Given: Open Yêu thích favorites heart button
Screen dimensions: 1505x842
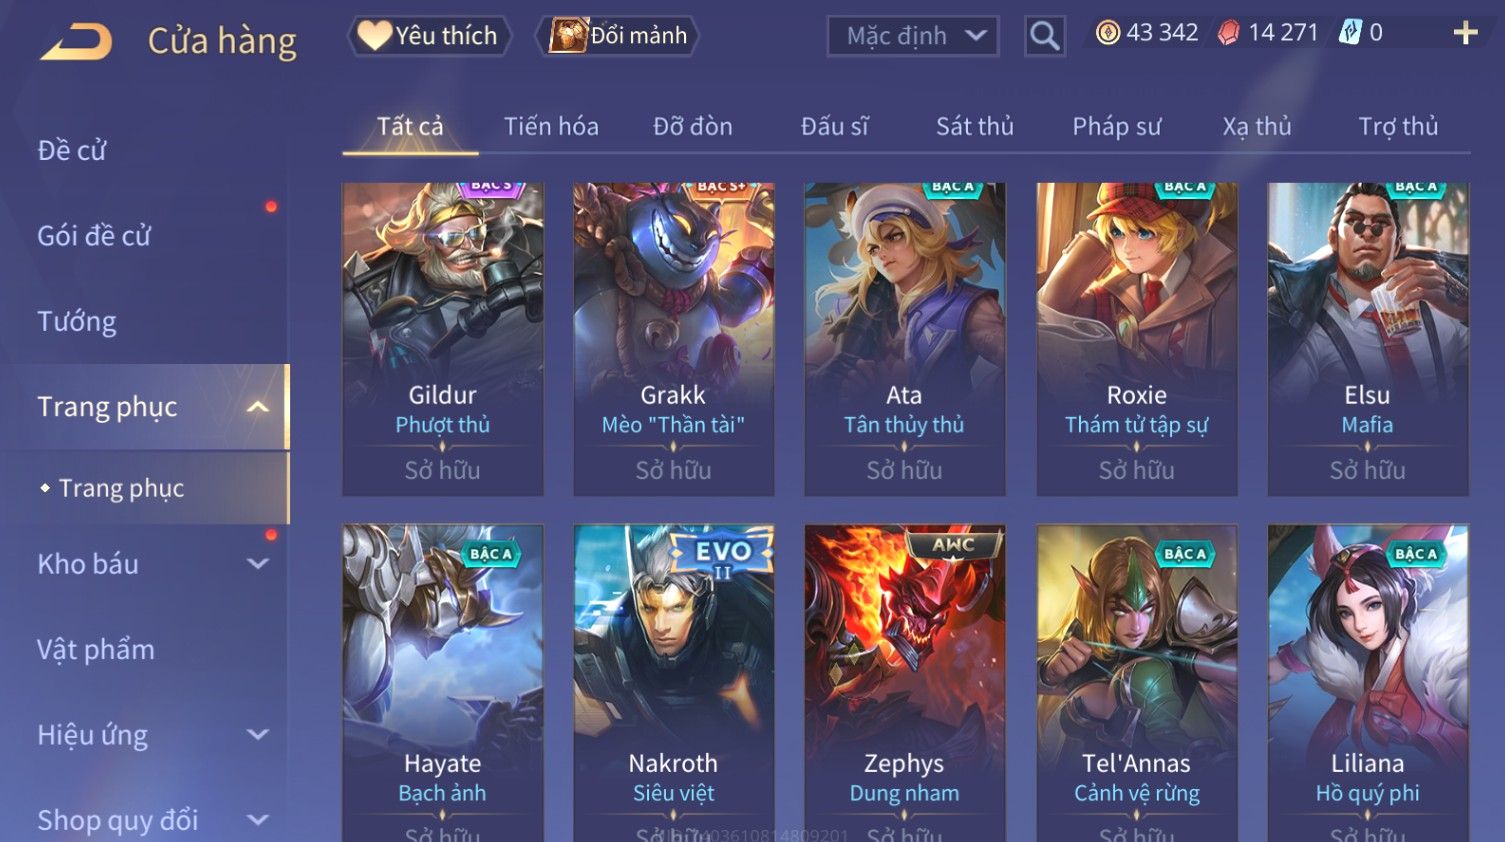Looking at the screenshot, I should (429, 36).
